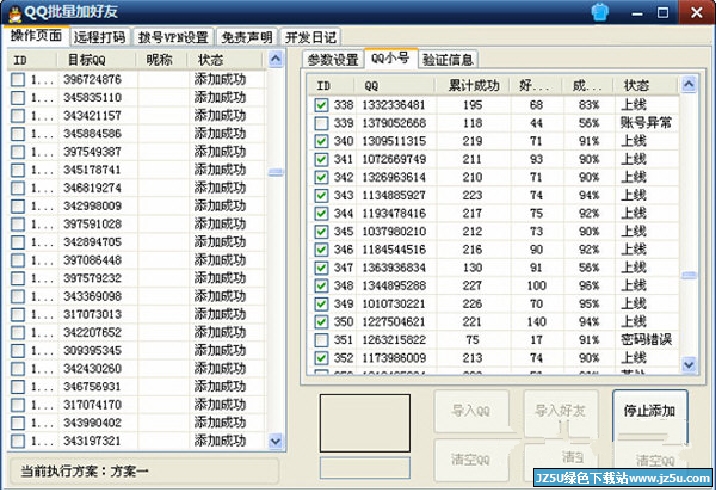Uncheck the QQ account with ID 352
Viewport: 716px width, 490px height.
321,358
